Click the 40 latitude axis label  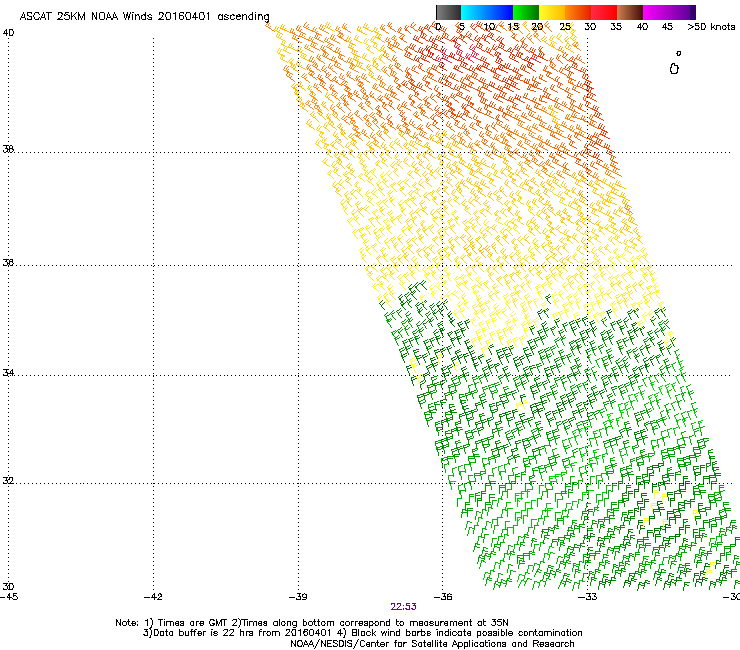coord(8,33)
